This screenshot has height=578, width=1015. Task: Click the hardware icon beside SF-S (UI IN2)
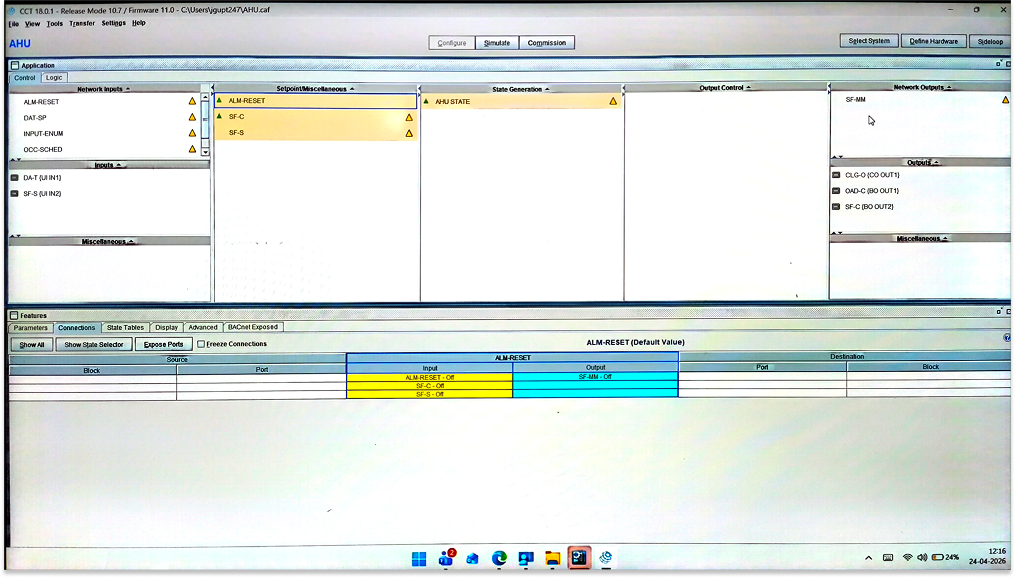[x=15, y=194]
